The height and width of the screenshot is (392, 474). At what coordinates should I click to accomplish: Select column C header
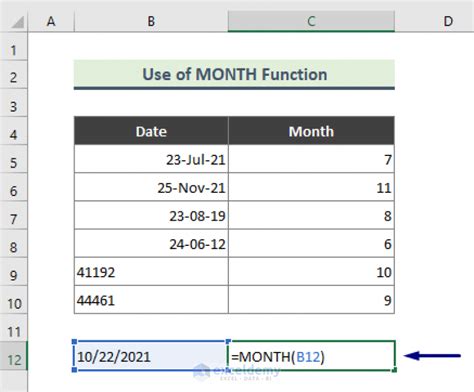(x=311, y=21)
